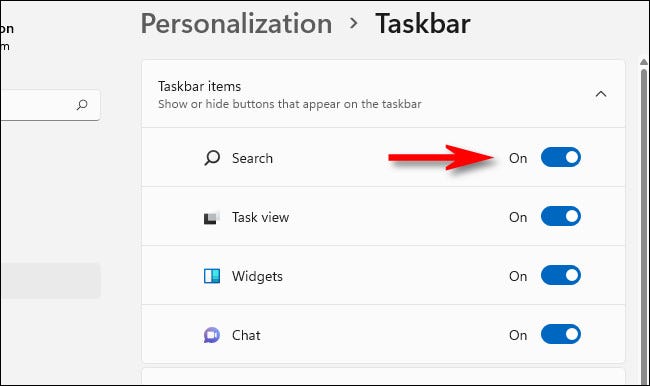This screenshot has width=650, height=386.
Task: Click the Widgets icon
Action: click(x=212, y=276)
